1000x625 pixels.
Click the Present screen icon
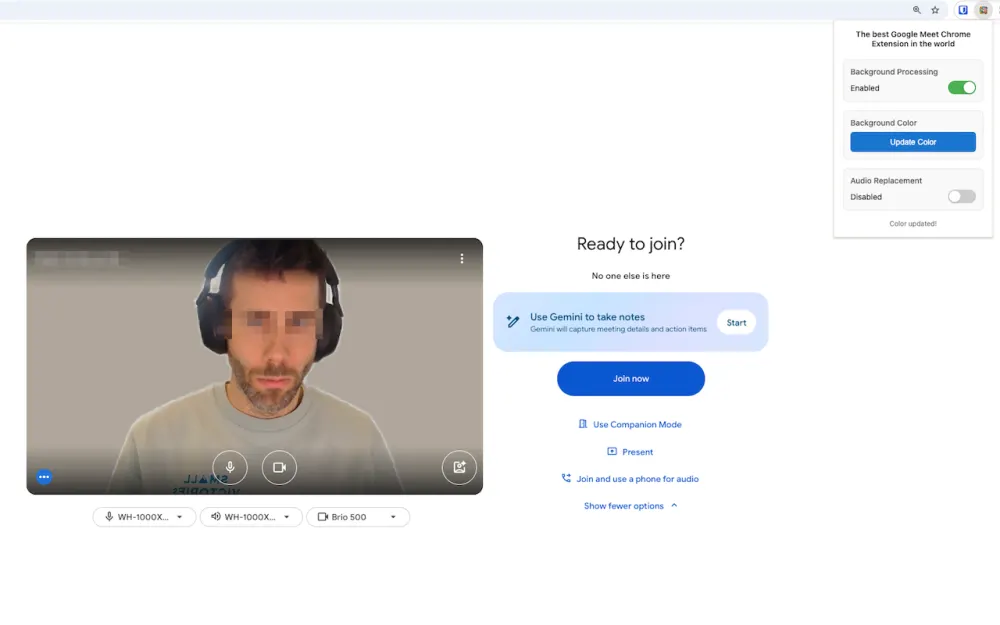(x=612, y=452)
